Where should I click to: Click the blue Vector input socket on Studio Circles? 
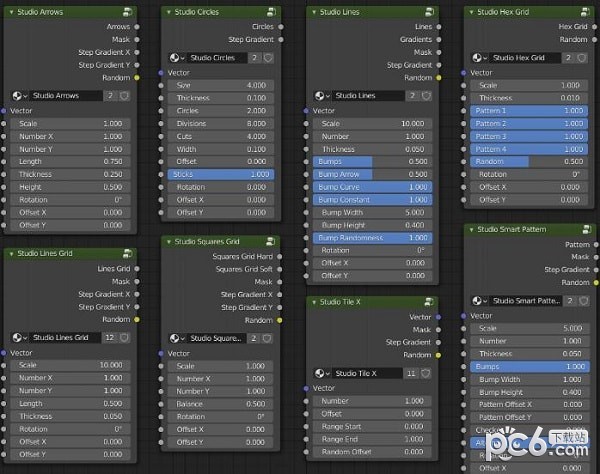161,73
